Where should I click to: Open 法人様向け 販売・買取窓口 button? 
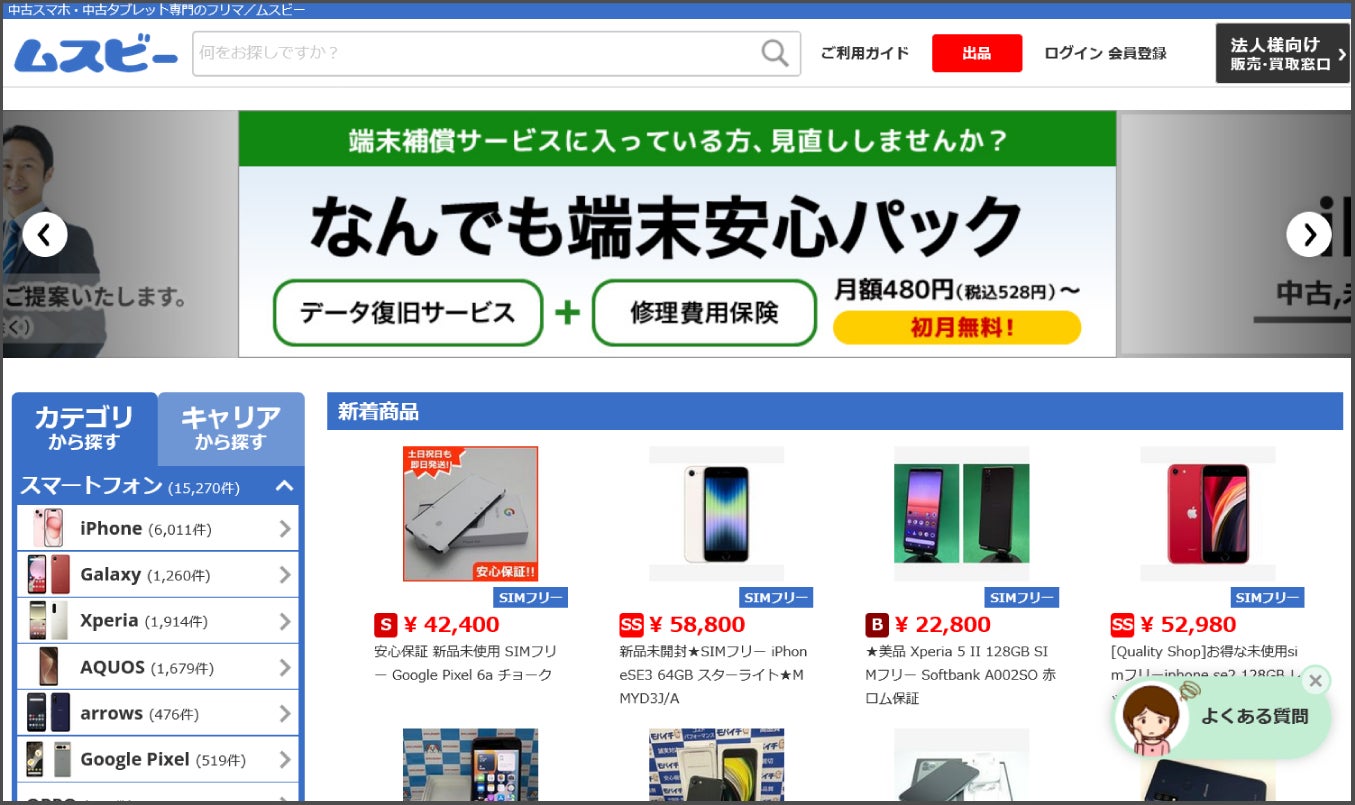pyautogui.click(x=1282, y=53)
